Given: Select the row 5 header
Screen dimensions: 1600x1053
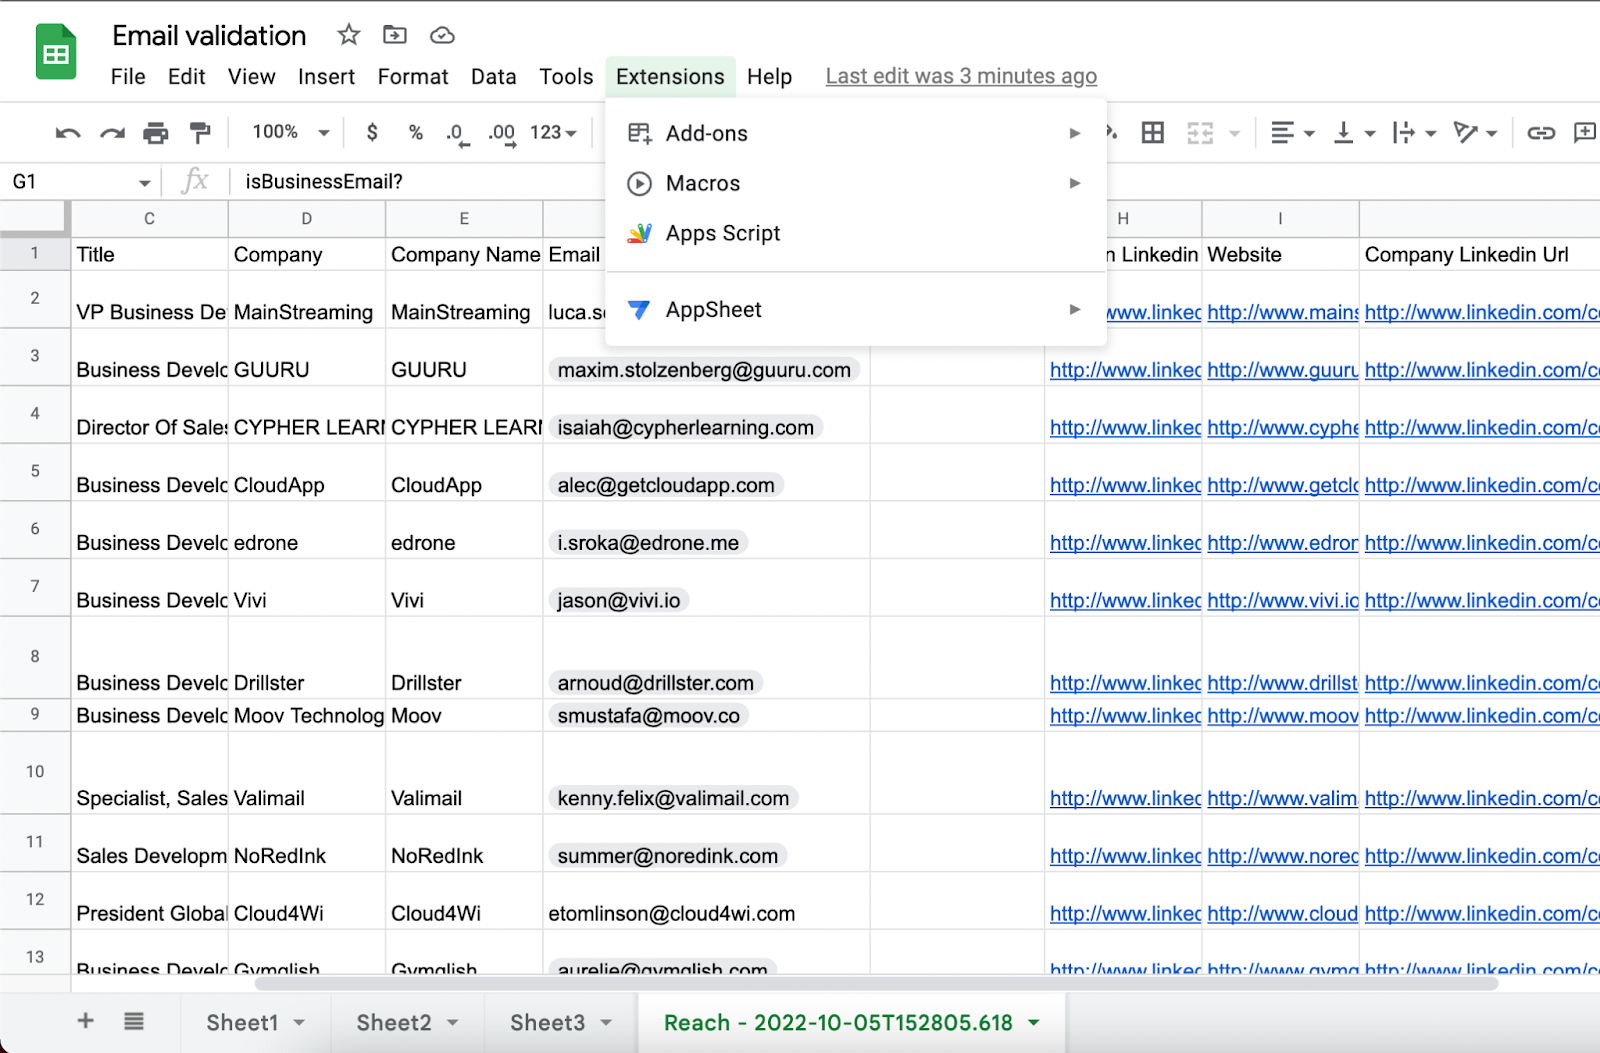Looking at the screenshot, I should pos(35,472).
